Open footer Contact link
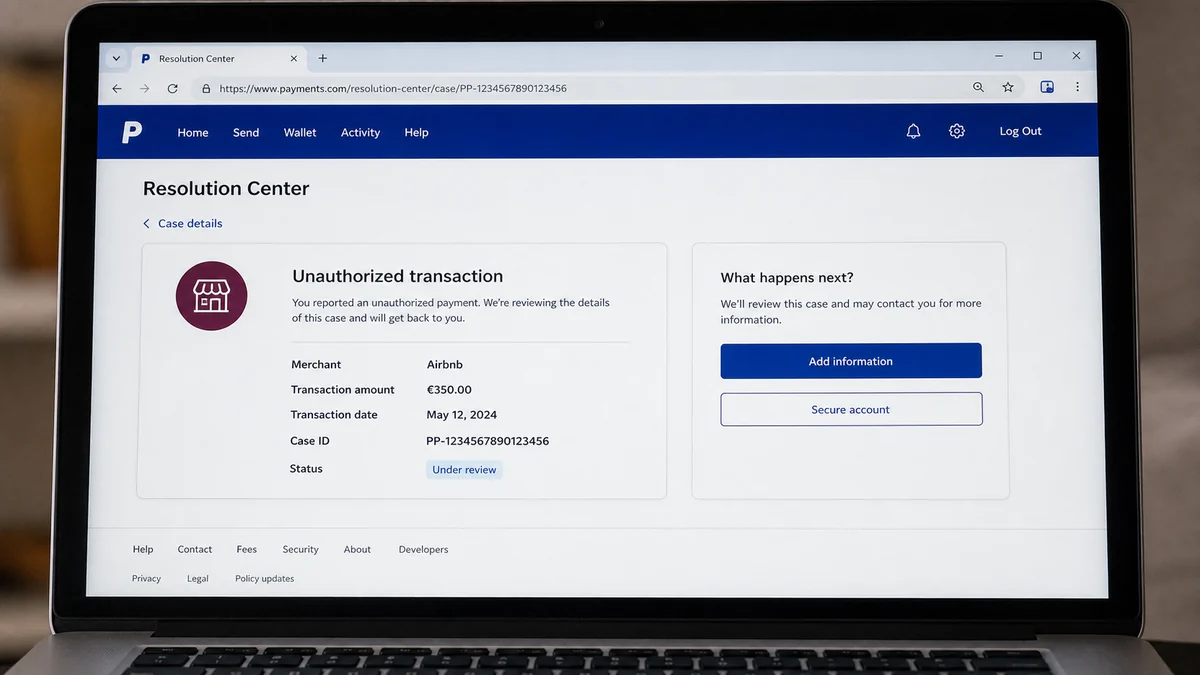This screenshot has height=675, width=1200. 195,549
